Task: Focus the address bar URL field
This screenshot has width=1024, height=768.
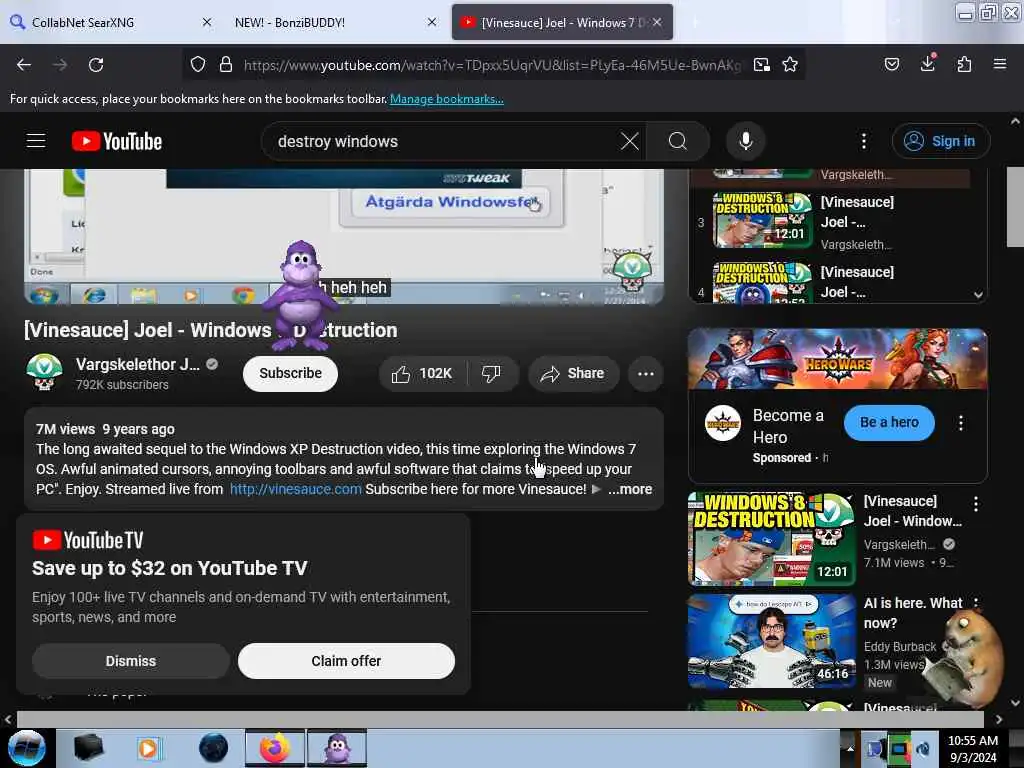Action: pyautogui.click(x=492, y=65)
